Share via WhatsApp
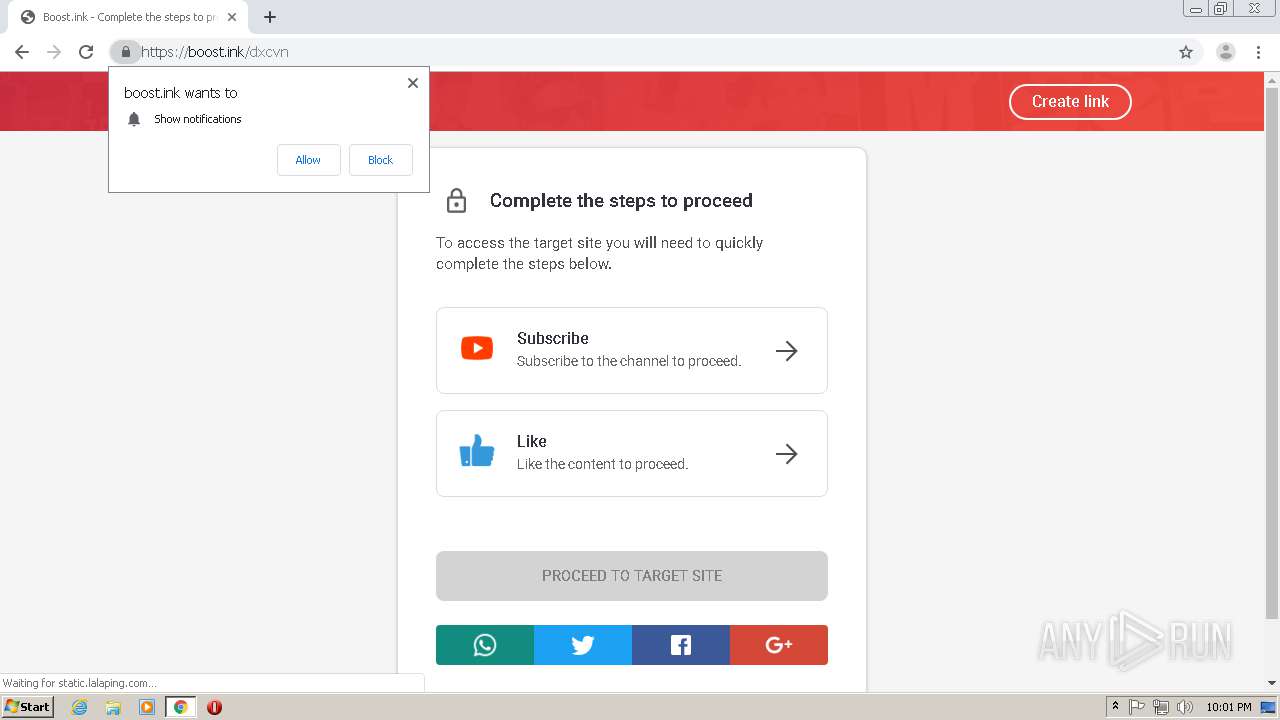This screenshot has width=1280, height=720. tap(485, 645)
